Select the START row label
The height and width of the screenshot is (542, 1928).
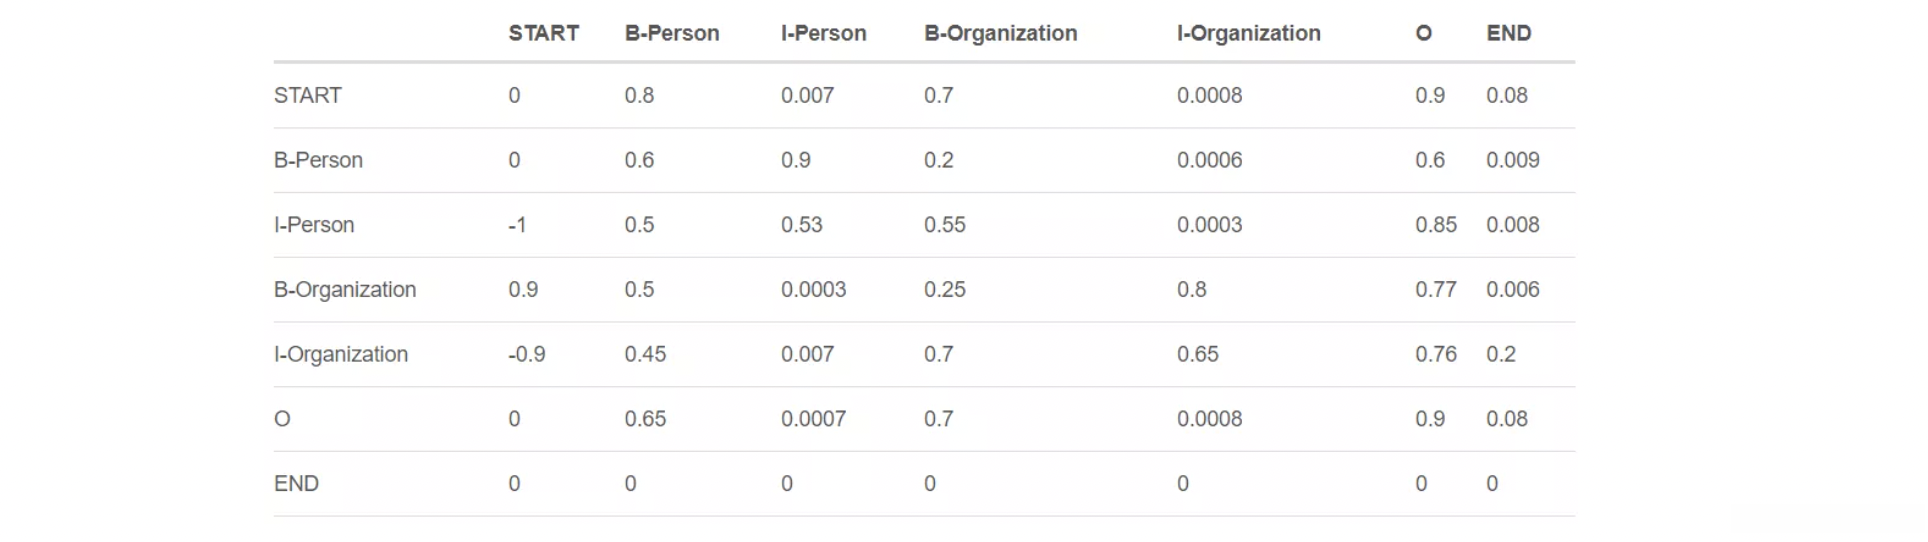308,96
